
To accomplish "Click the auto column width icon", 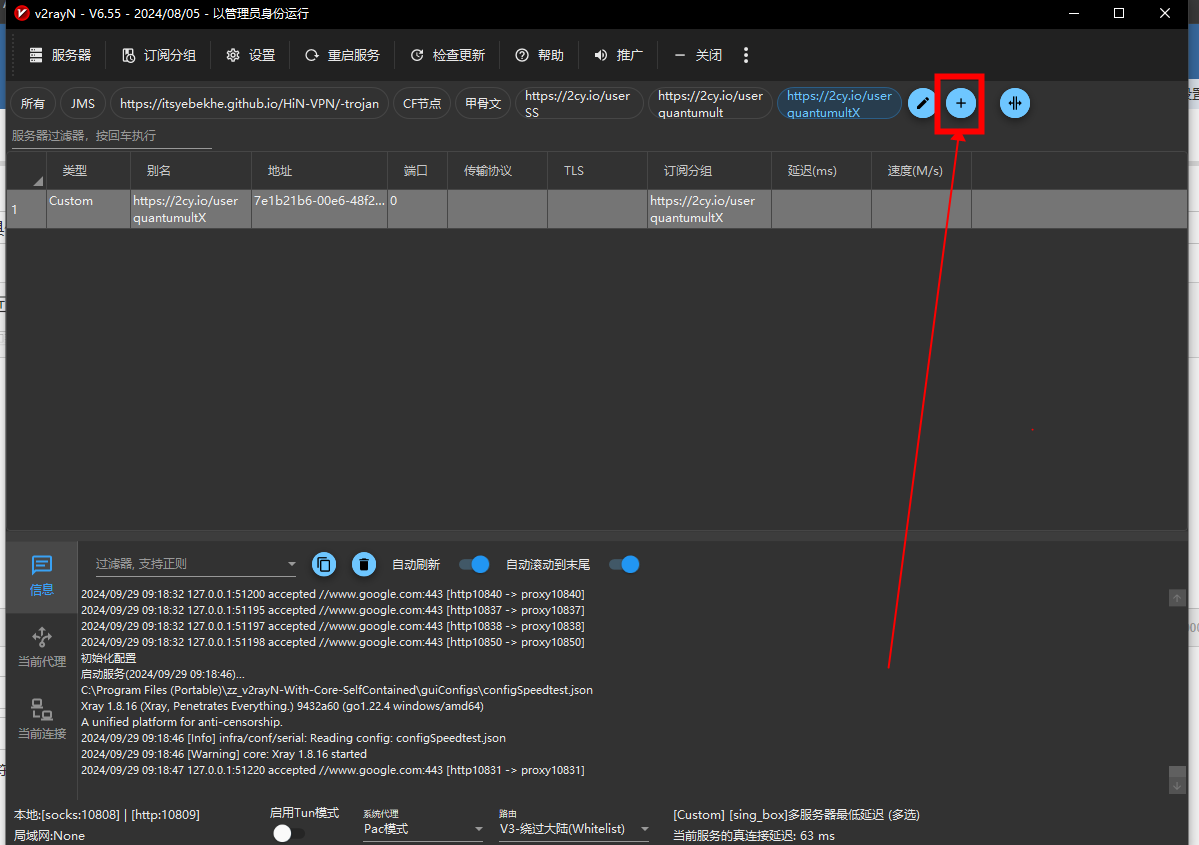I will coord(1014,103).
